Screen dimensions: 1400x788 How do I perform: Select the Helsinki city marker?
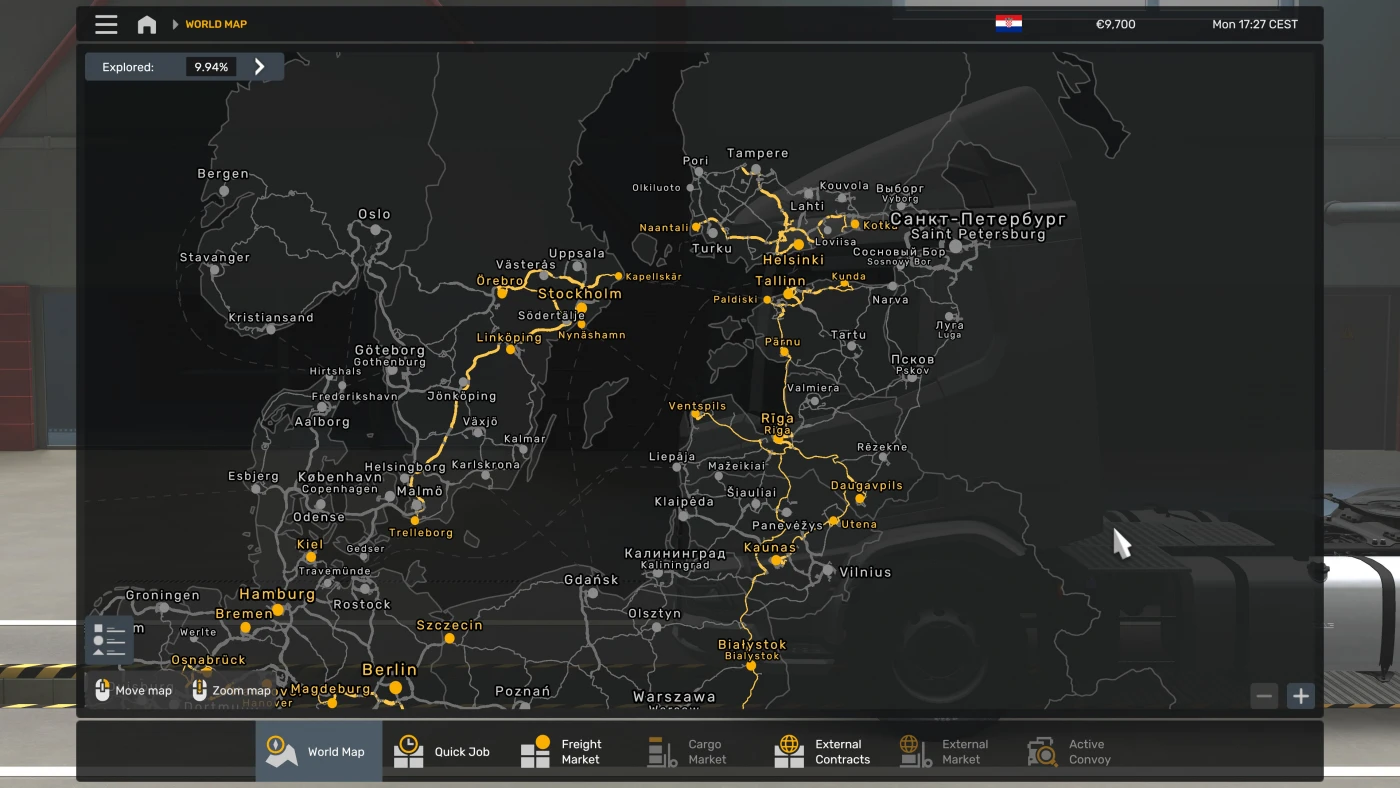[x=798, y=244]
